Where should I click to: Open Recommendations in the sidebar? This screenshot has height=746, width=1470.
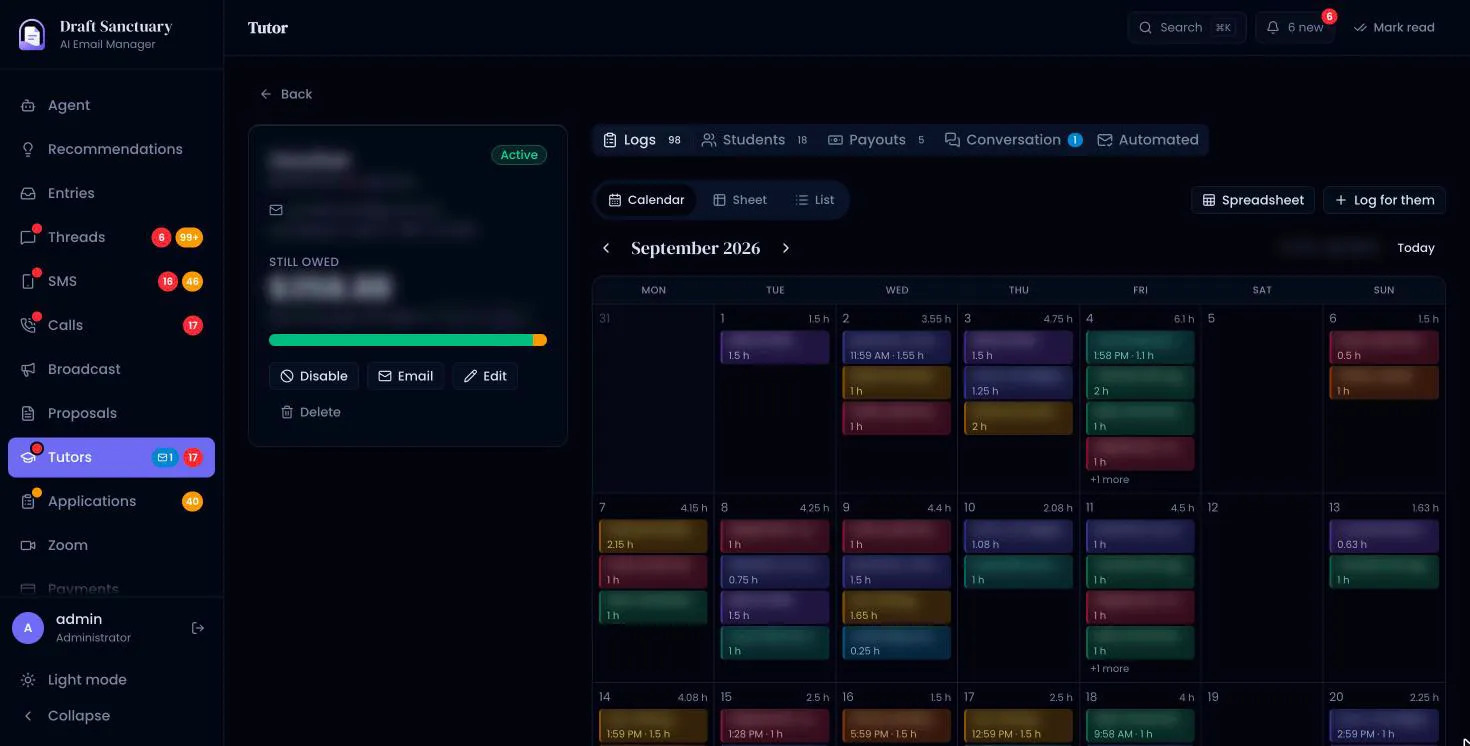click(111, 149)
